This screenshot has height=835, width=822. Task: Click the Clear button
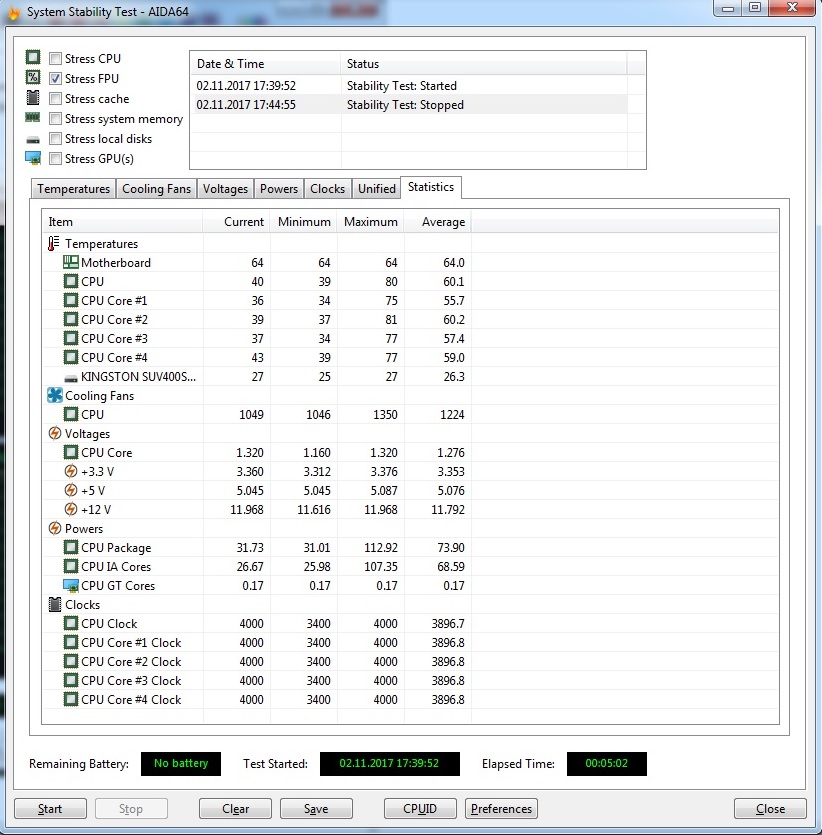(x=235, y=808)
